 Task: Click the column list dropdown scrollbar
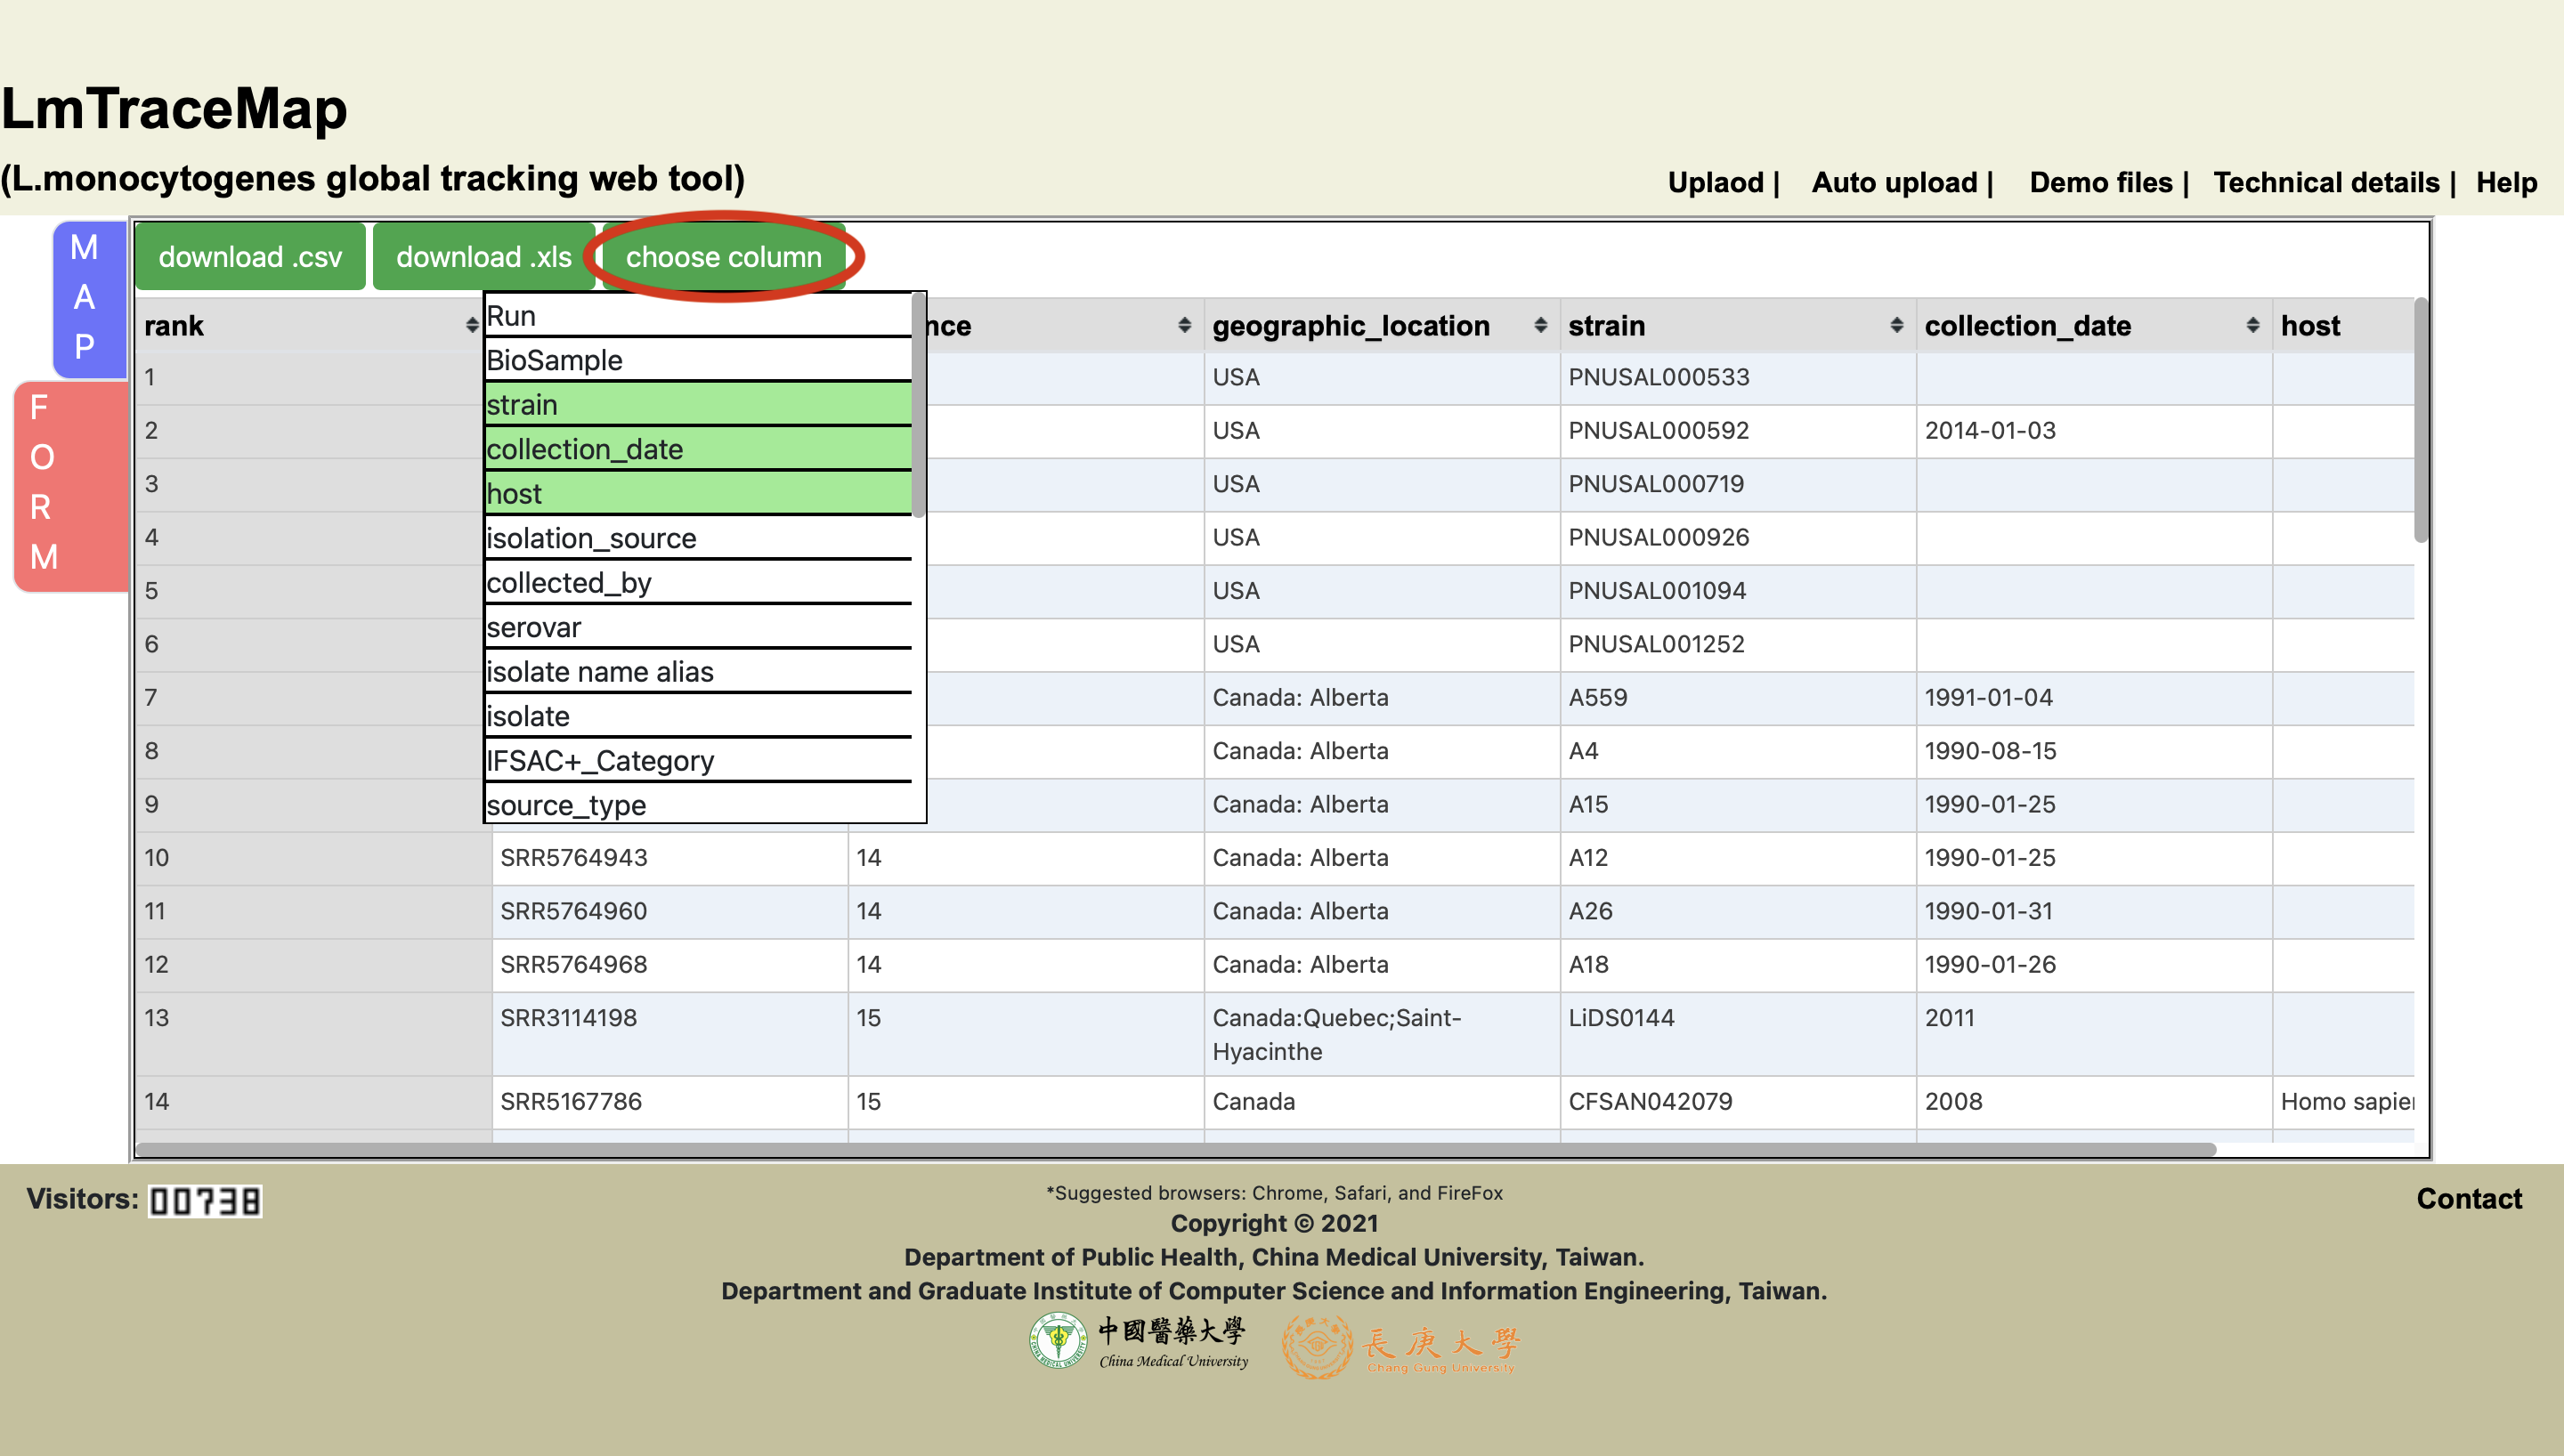pos(918,405)
